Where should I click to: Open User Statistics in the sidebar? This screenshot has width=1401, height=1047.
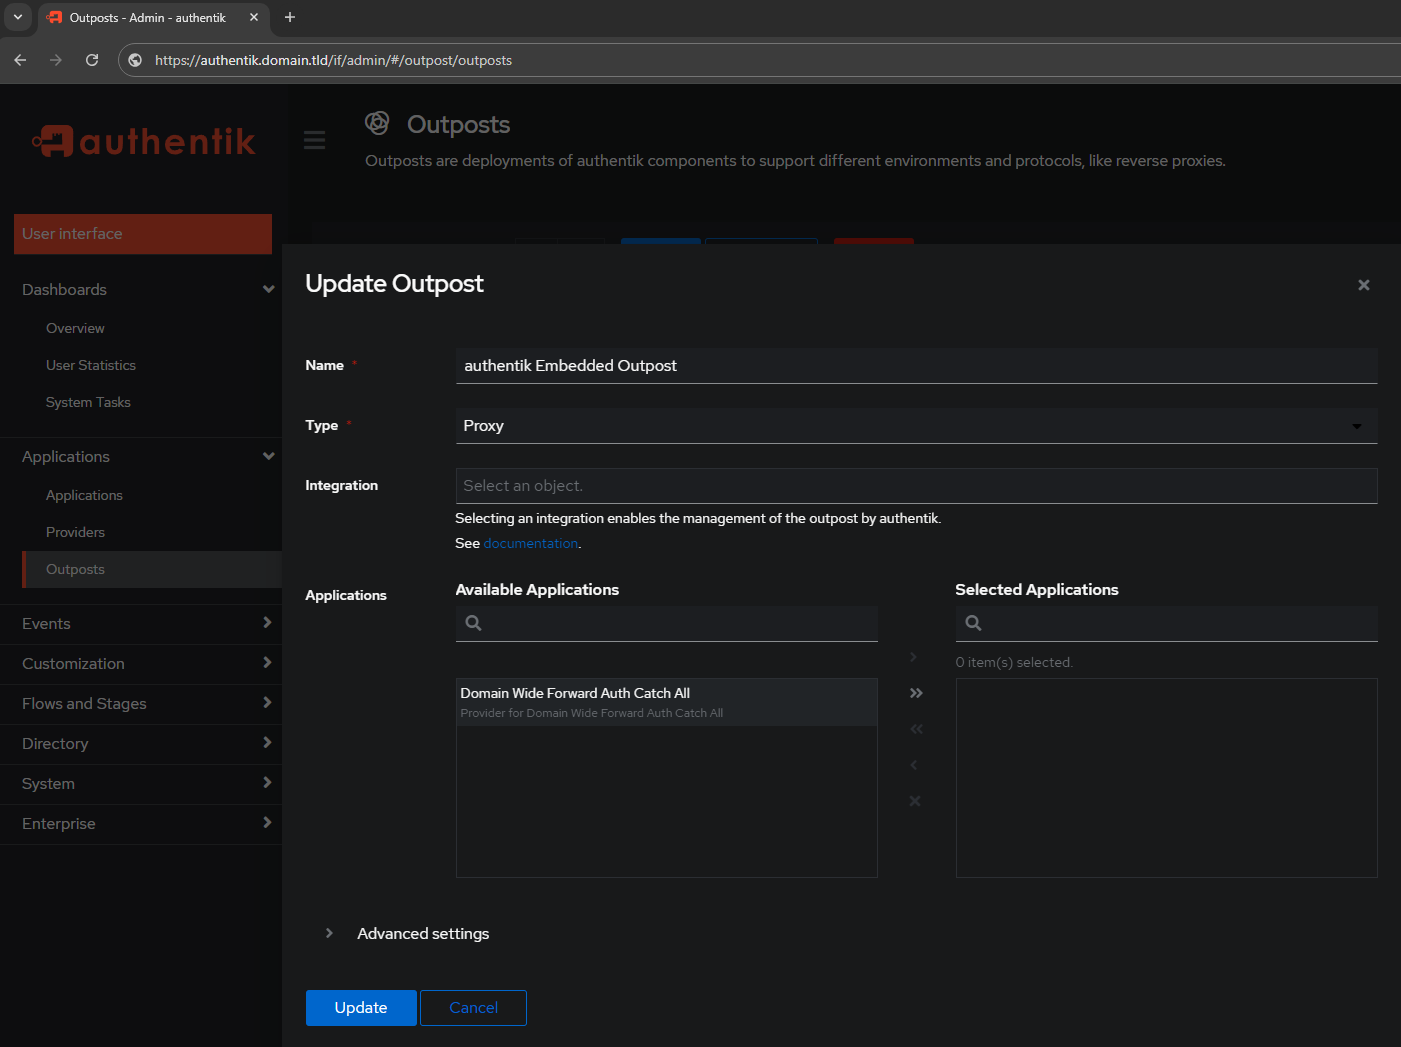click(91, 365)
